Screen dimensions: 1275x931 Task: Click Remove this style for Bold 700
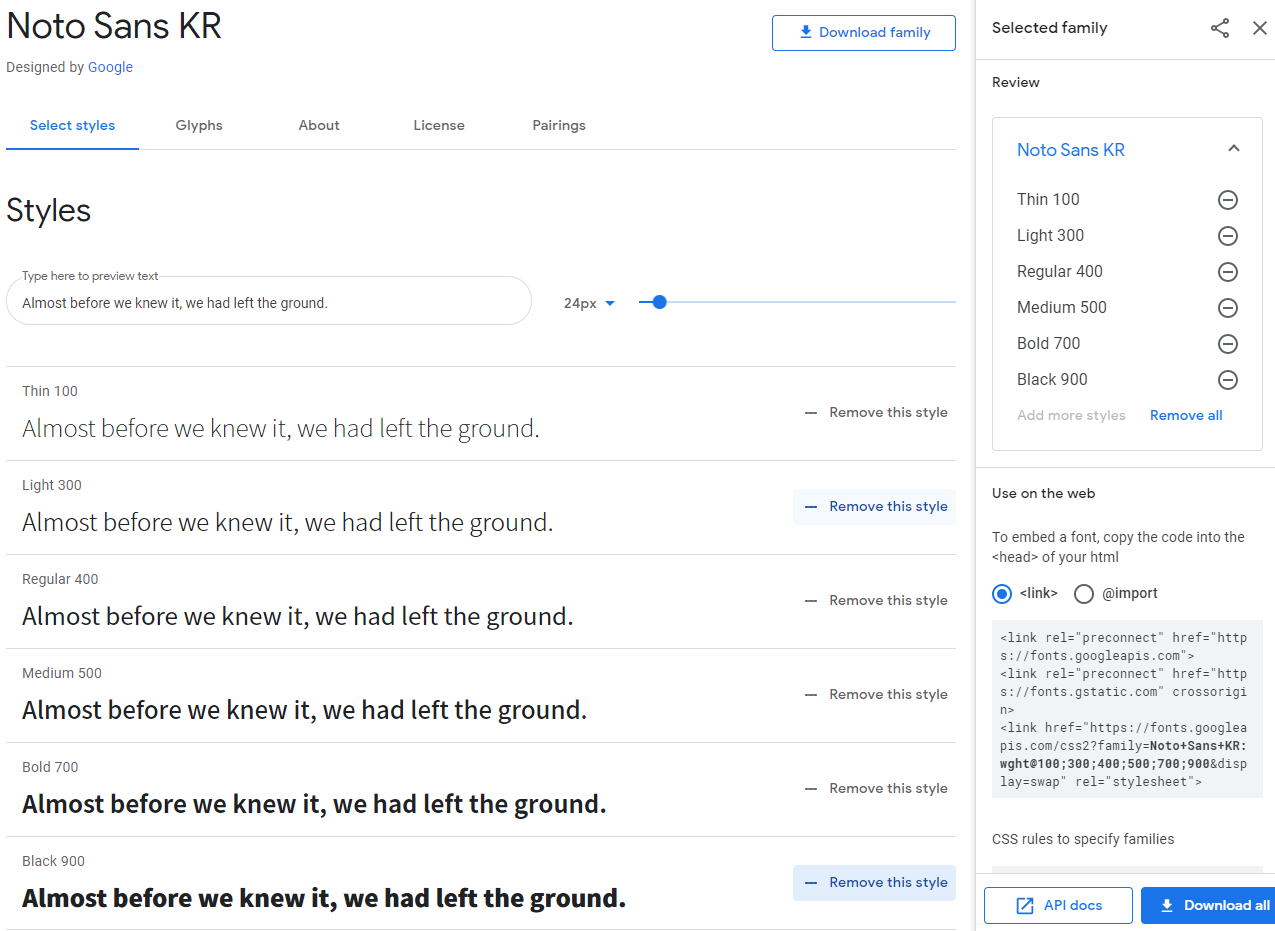pyautogui.click(x=876, y=789)
